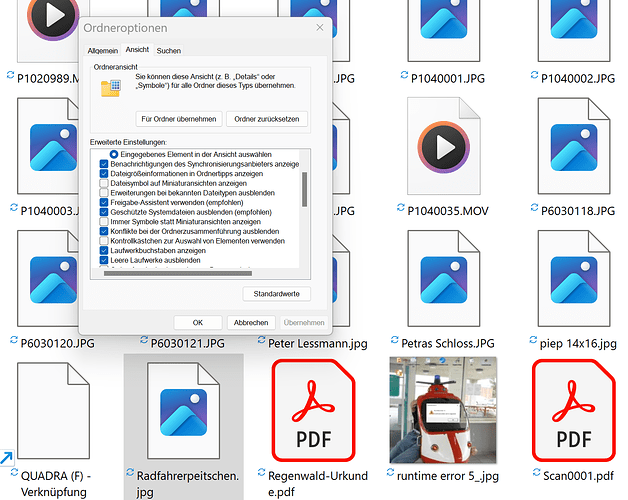Select file name 'P6030118.JPG'

(x=578, y=211)
